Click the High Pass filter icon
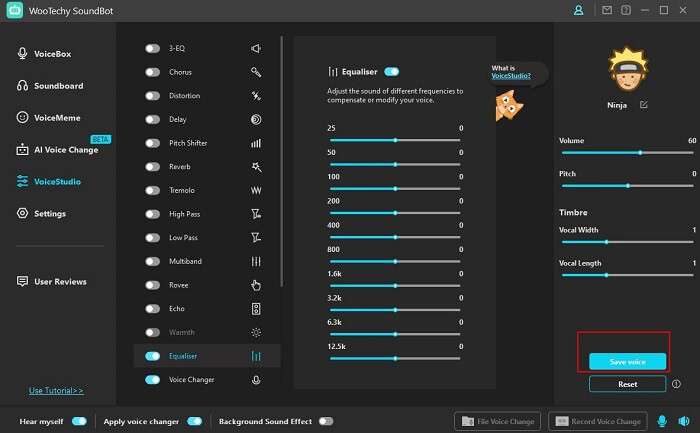The width and height of the screenshot is (700, 433). coord(256,214)
